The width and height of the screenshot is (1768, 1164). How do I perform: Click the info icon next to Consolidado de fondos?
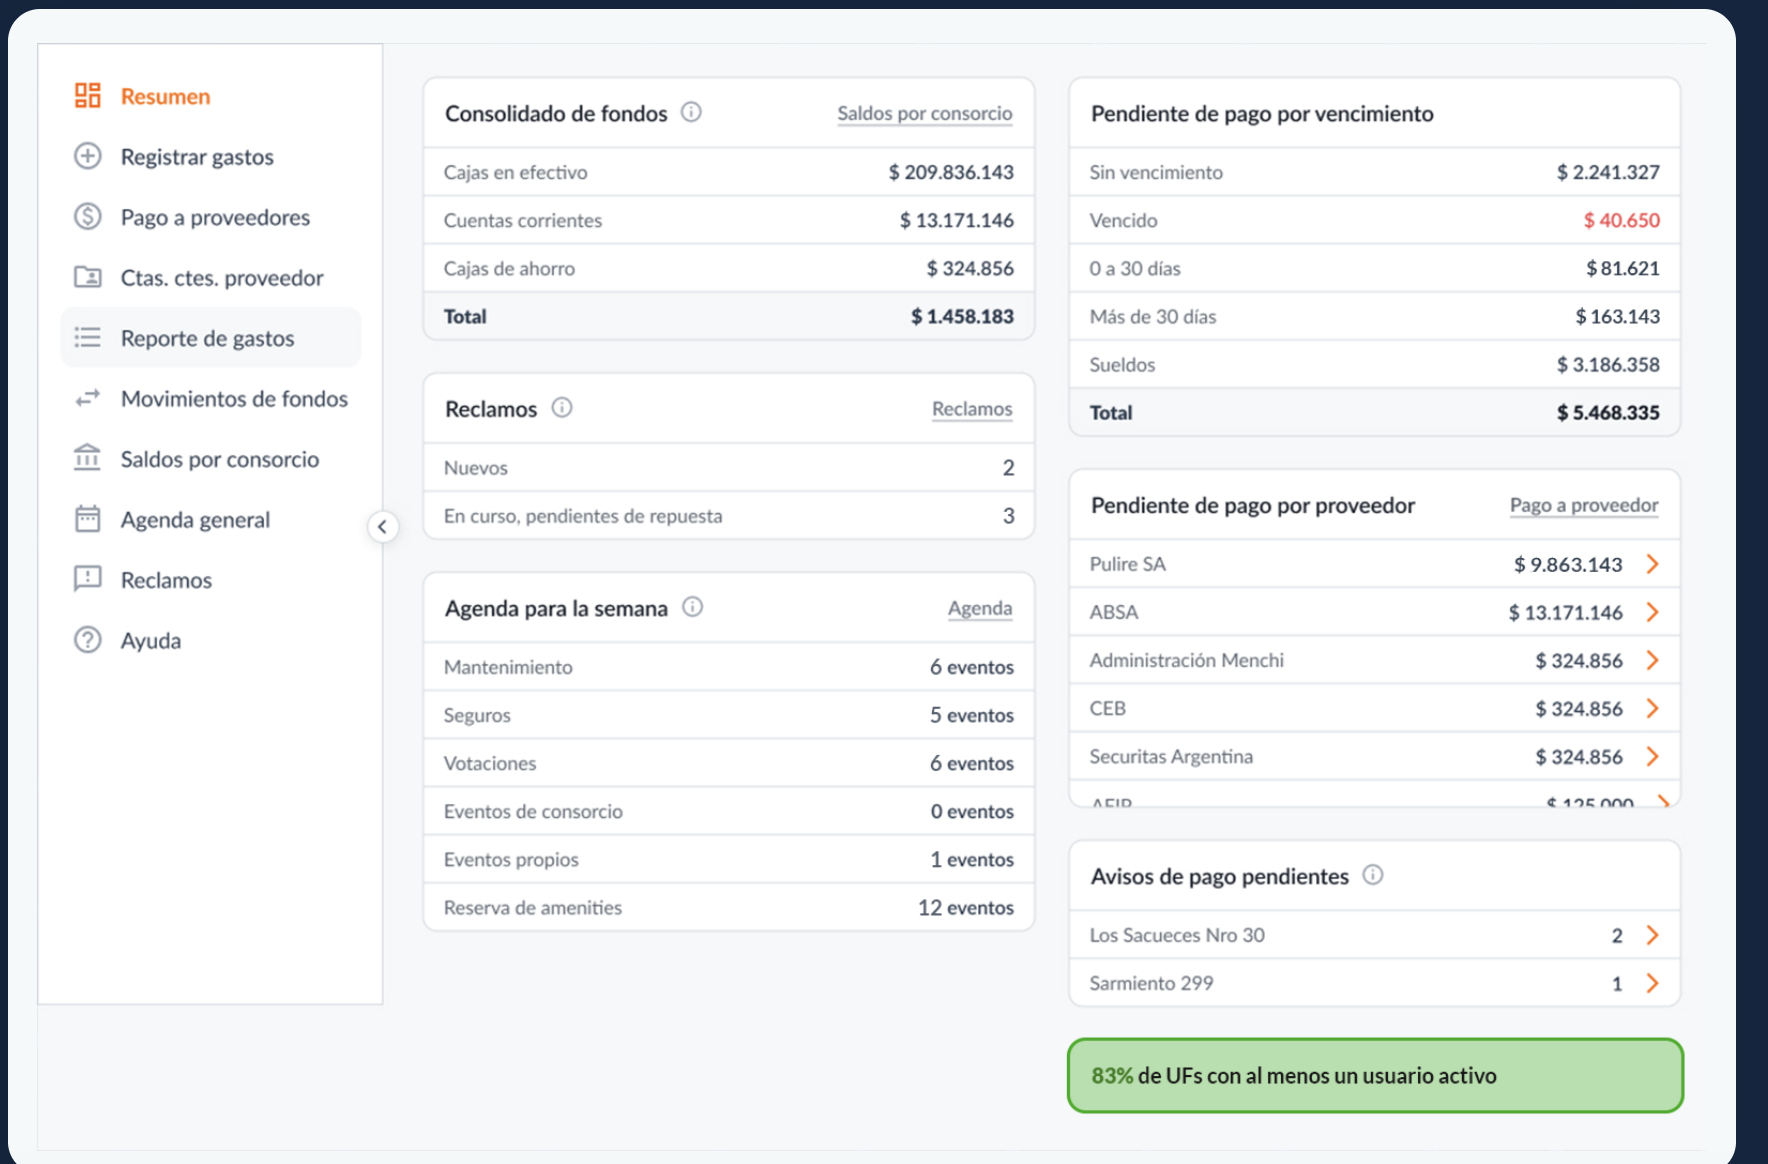(x=691, y=112)
